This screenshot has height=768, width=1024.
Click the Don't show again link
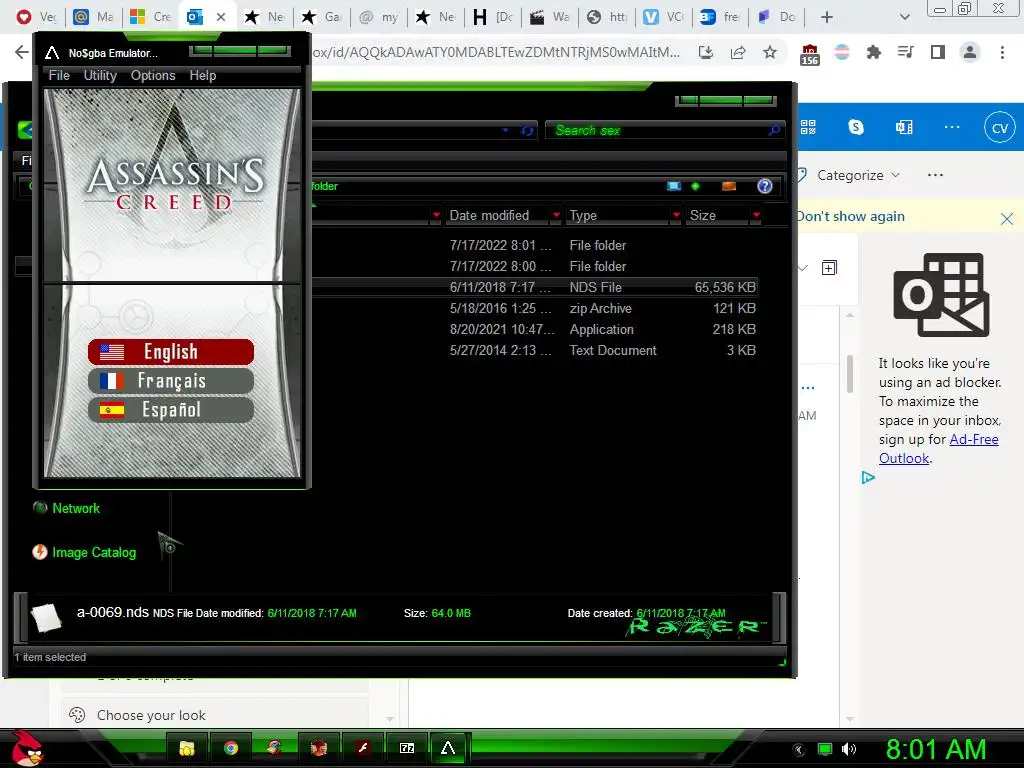tap(850, 216)
